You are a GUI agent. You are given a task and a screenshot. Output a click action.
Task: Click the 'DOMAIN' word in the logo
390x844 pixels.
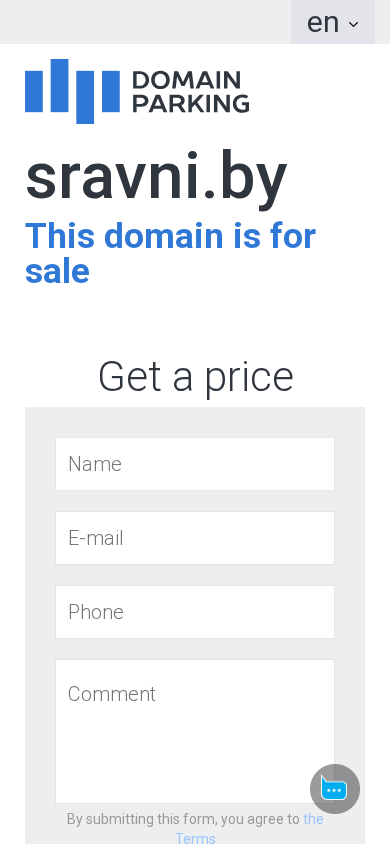(187, 80)
